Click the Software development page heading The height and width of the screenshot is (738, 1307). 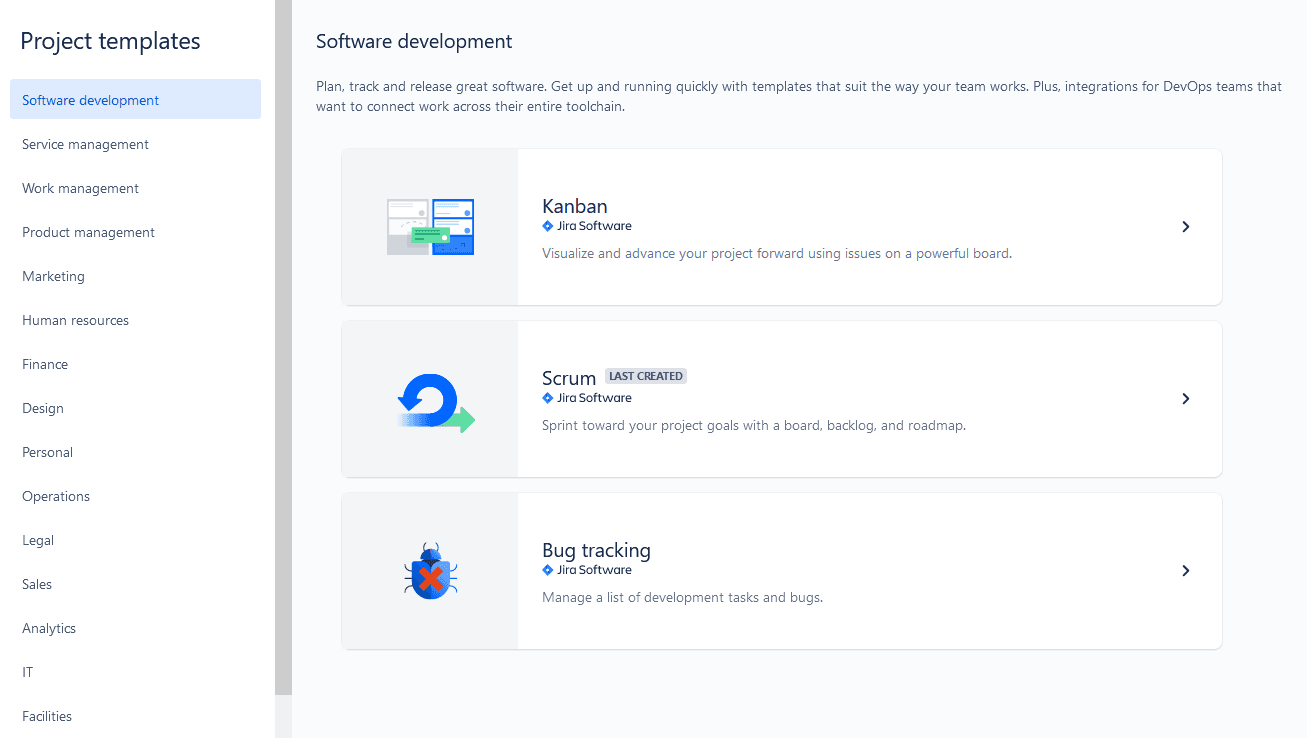[x=414, y=41]
